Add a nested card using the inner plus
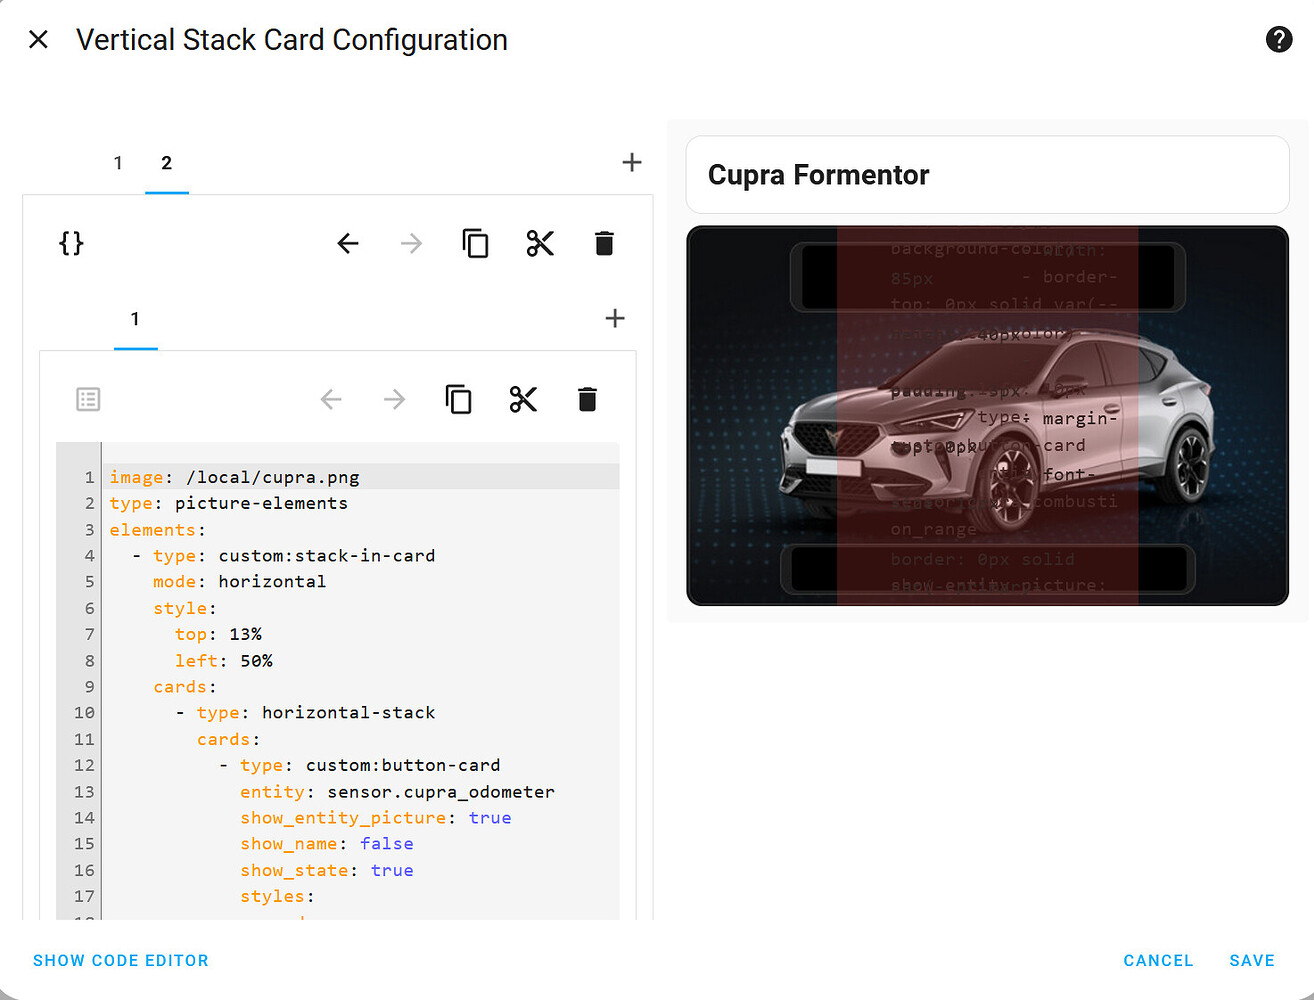Image resolution: width=1314 pixels, height=1000 pixels. point(614,318)
